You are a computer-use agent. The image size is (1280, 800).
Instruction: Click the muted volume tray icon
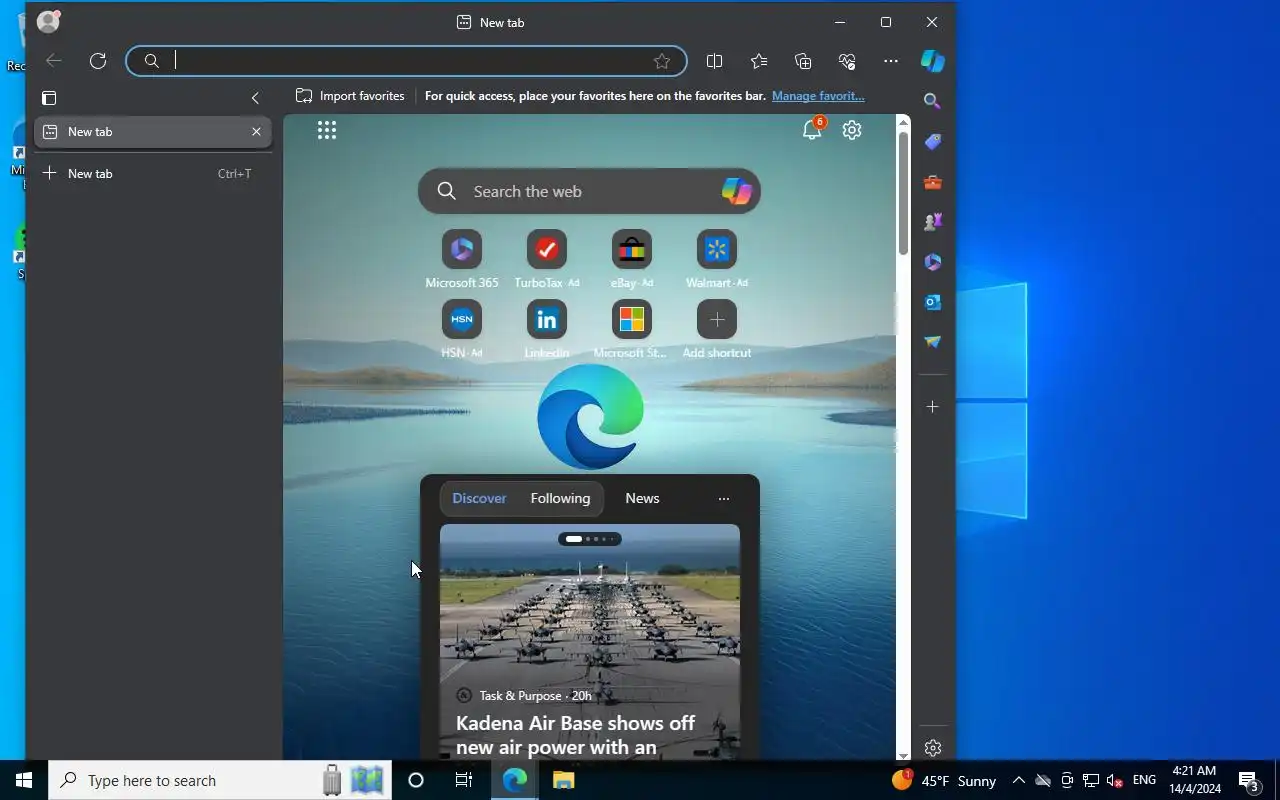coord(1115,780)
